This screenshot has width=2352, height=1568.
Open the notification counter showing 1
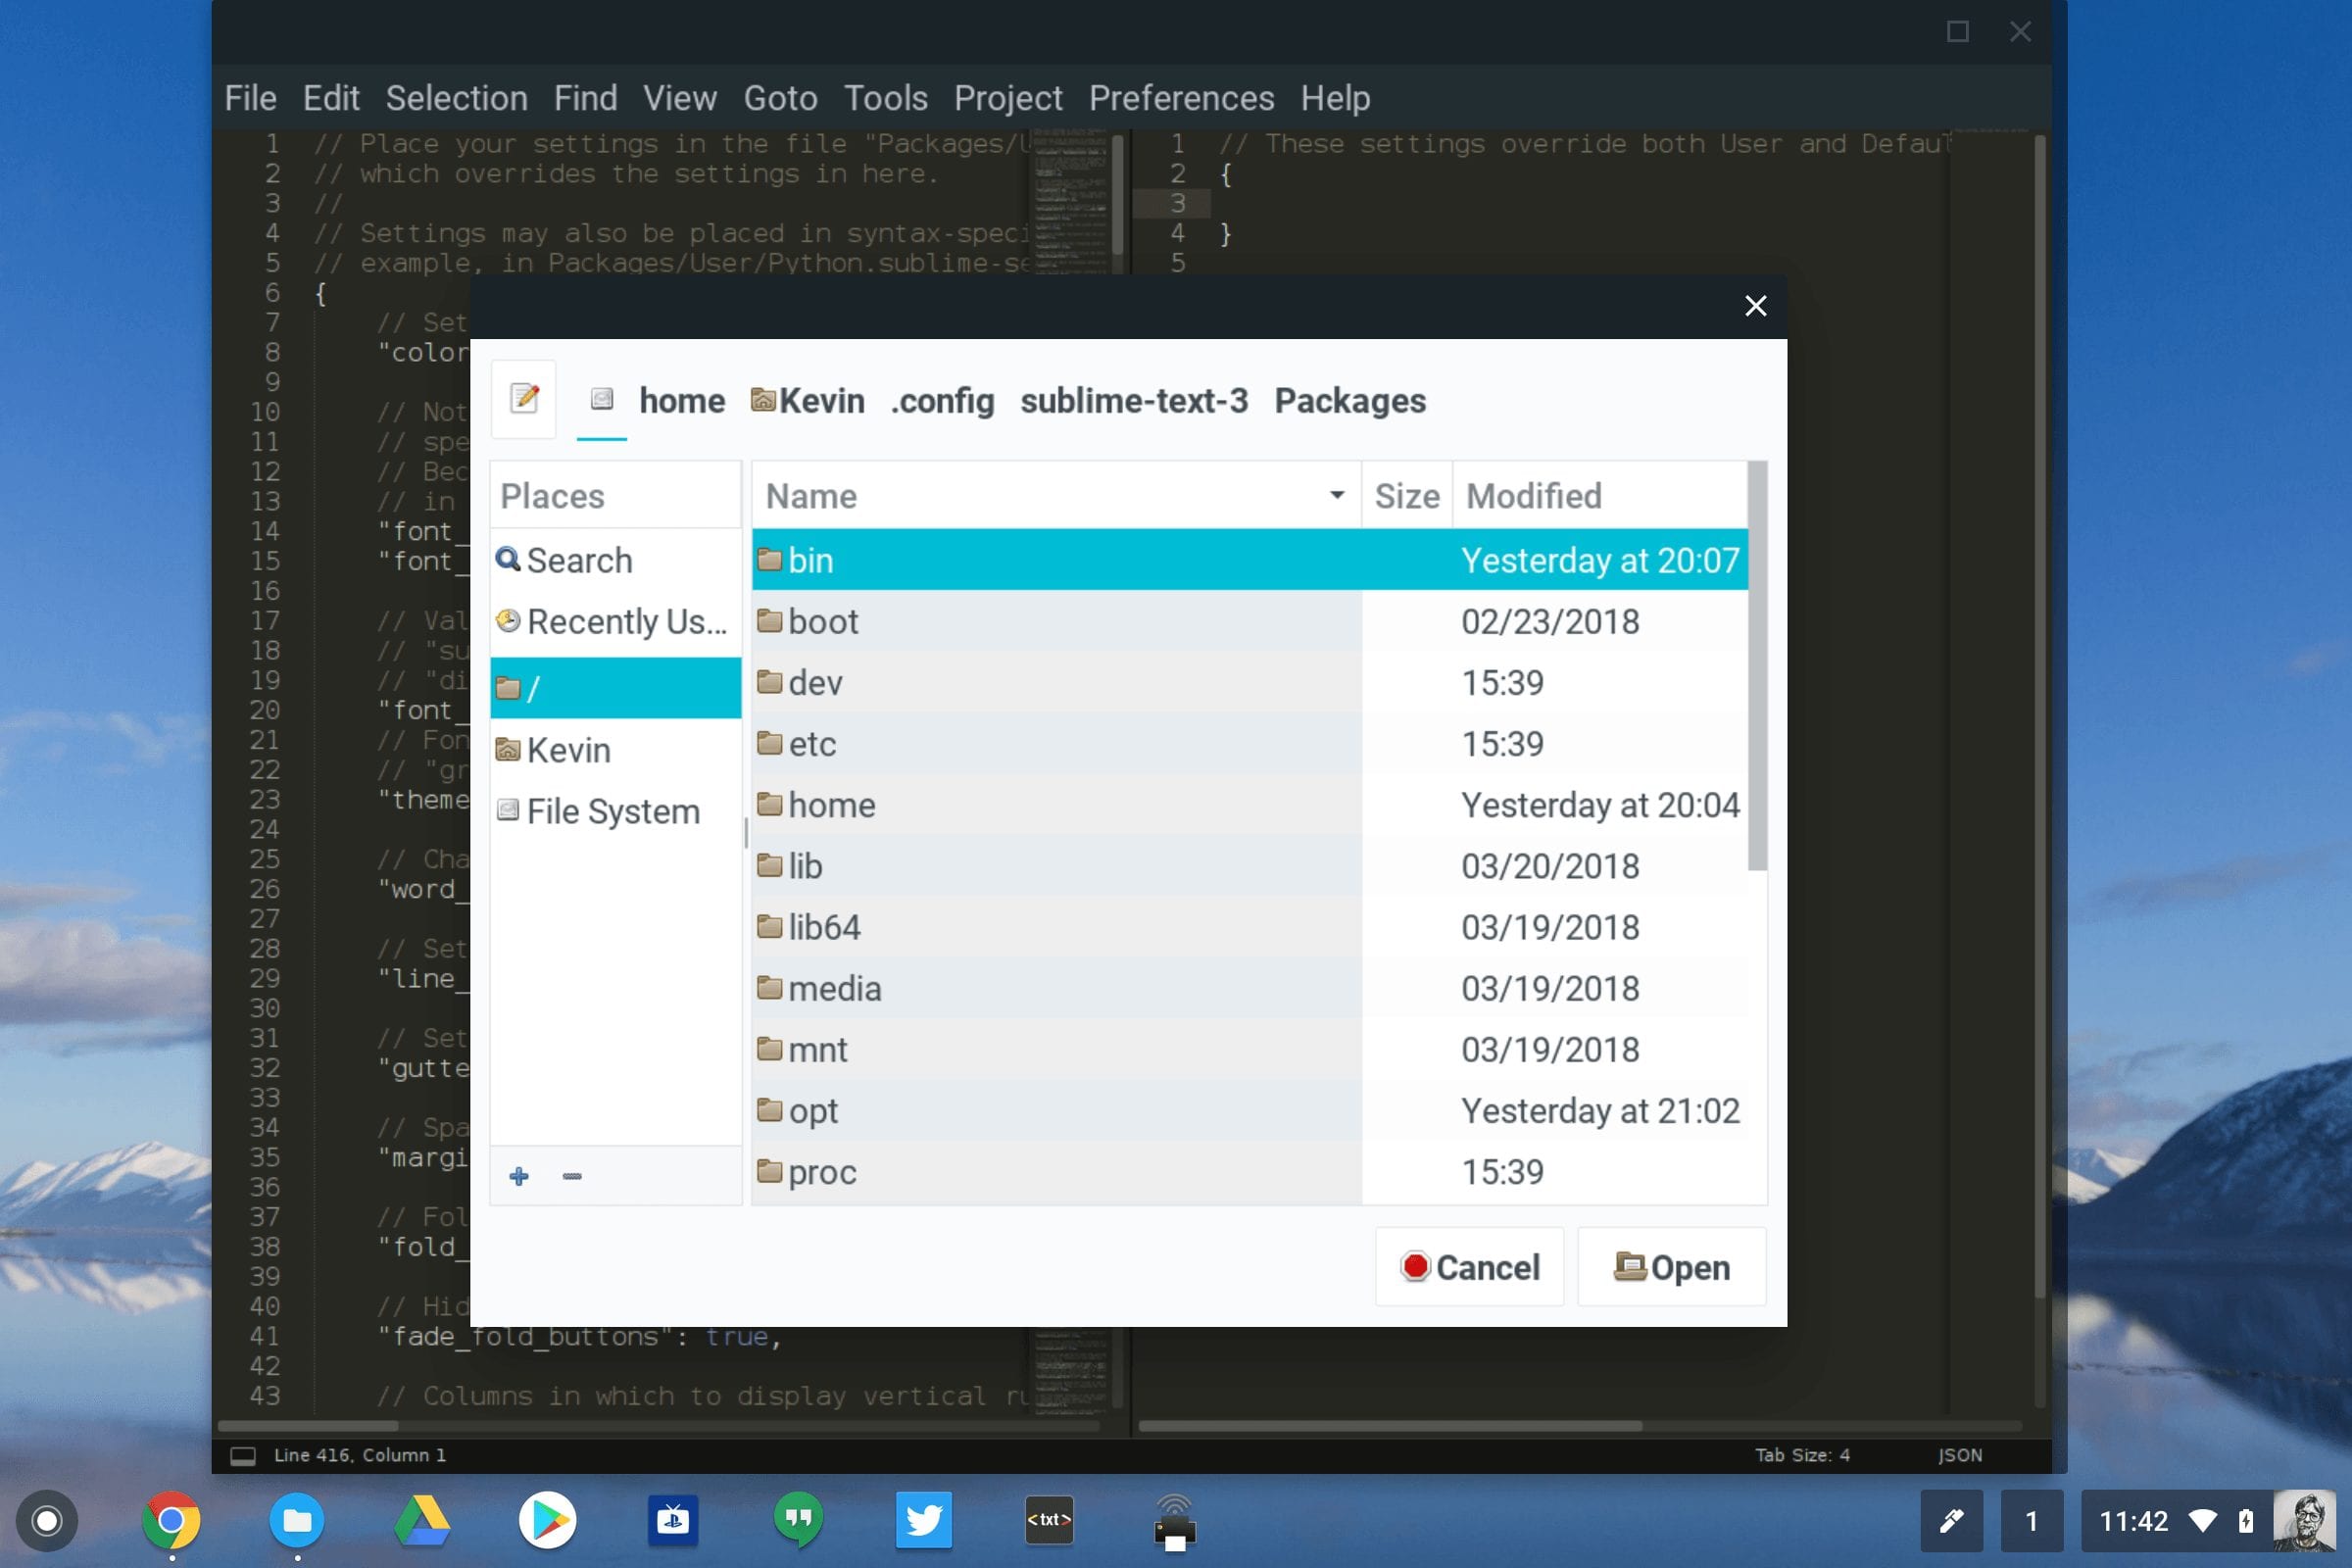click(2031, 1521)
